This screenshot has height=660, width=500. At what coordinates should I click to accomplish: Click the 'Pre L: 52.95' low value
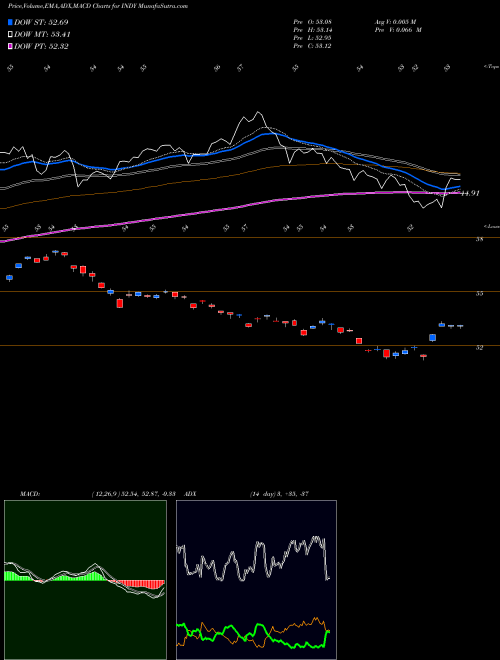click(313, 38)
